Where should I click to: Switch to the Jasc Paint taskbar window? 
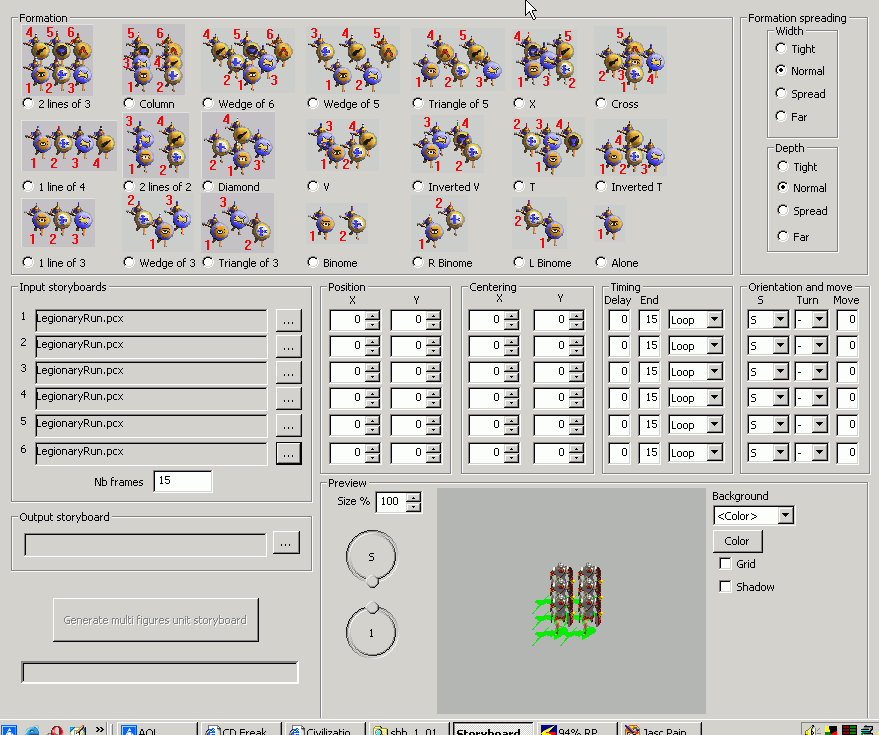pyautogui.click(x=661, y=729)
